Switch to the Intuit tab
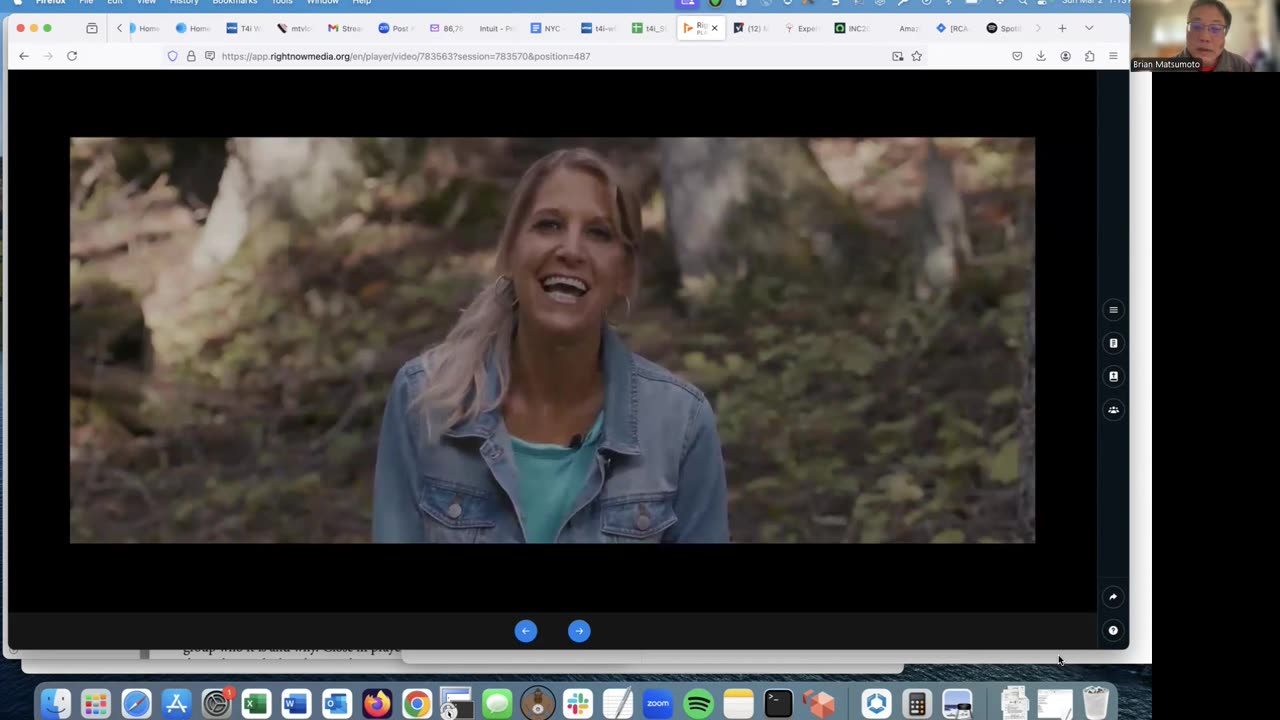Image resolution: width=1280 pixels, height=720 pixels. pyautogui.click(x=496, y=28)
